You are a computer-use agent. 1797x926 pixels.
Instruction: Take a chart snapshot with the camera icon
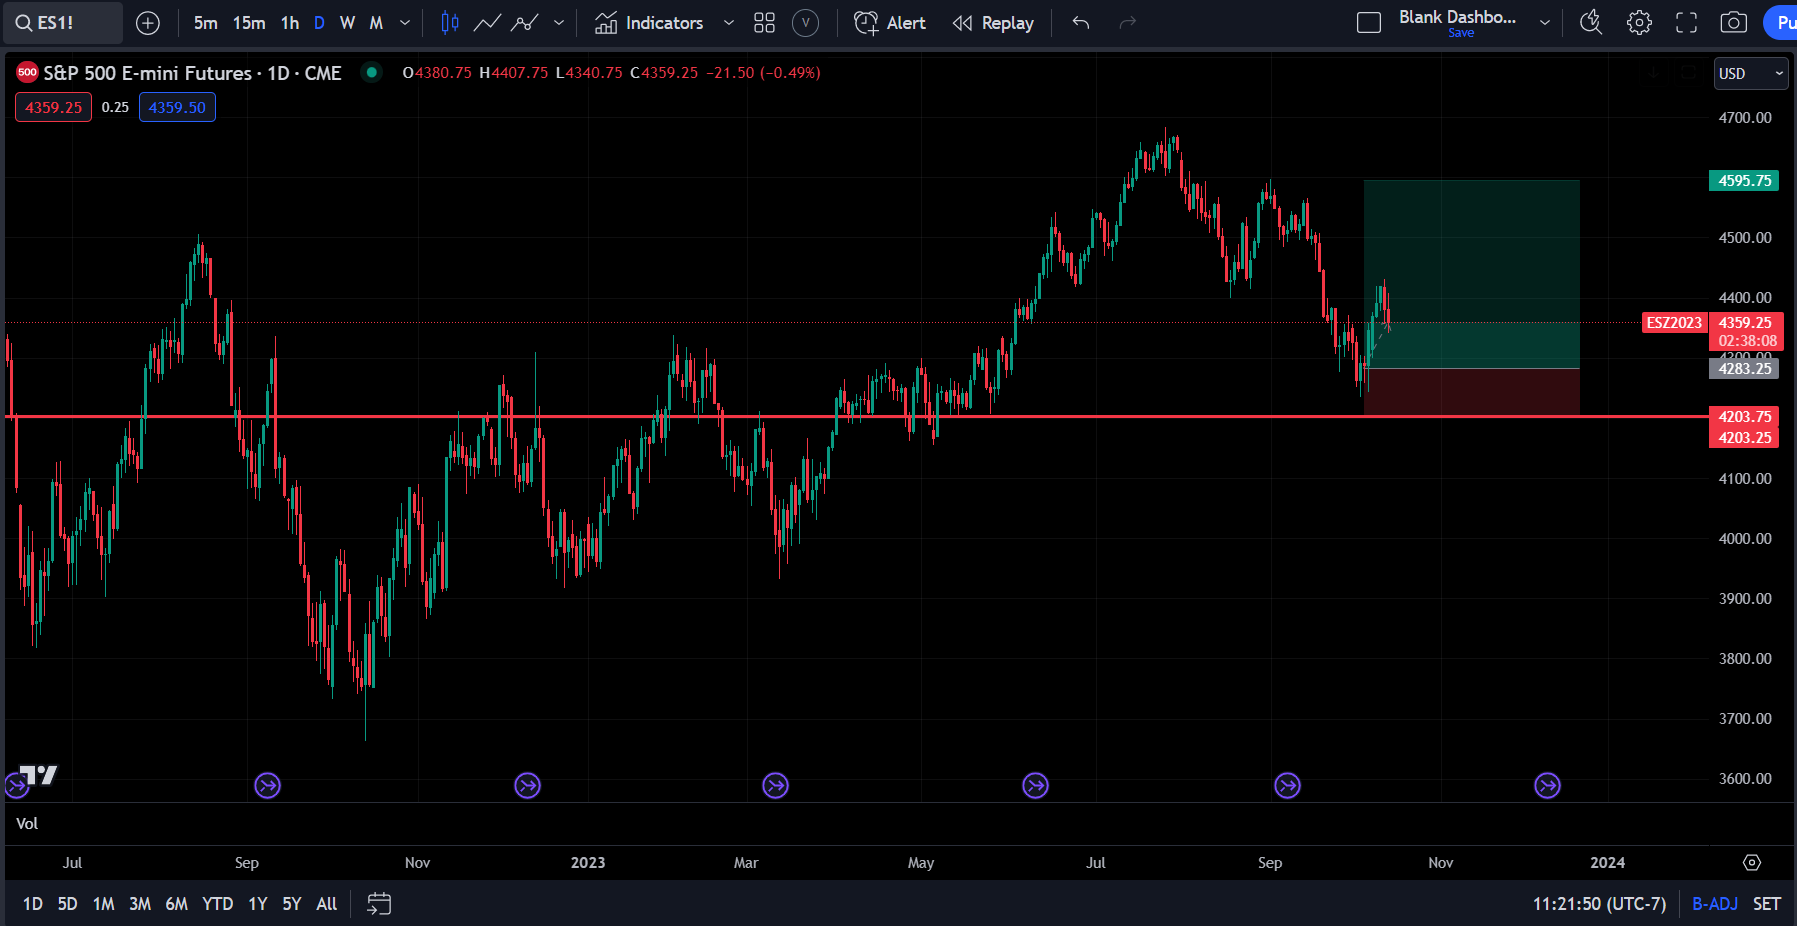pos(1734,22)
